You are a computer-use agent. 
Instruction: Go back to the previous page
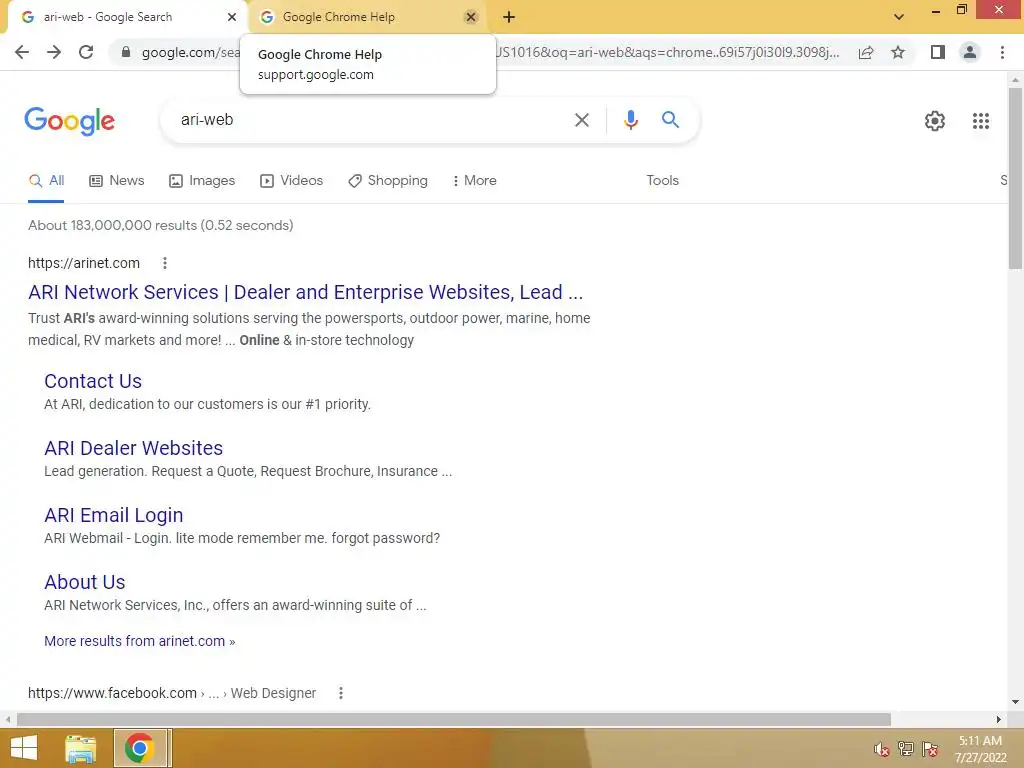[22, 52]
